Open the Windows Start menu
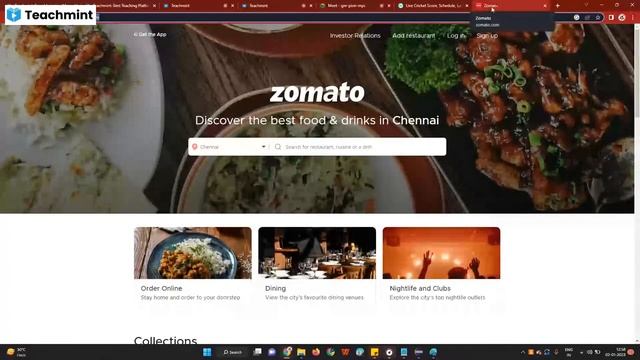This screenshot has width=640, height=360. [x=207, y=352]
